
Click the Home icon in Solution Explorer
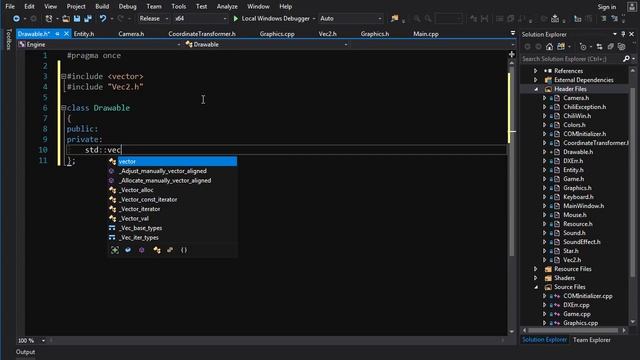tap(549, 47)
